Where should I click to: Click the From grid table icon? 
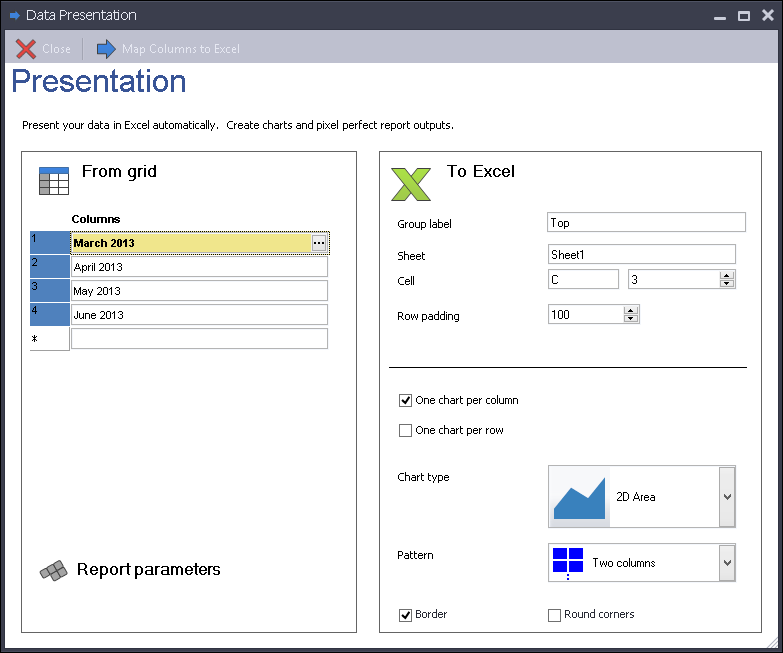[54, 181]
